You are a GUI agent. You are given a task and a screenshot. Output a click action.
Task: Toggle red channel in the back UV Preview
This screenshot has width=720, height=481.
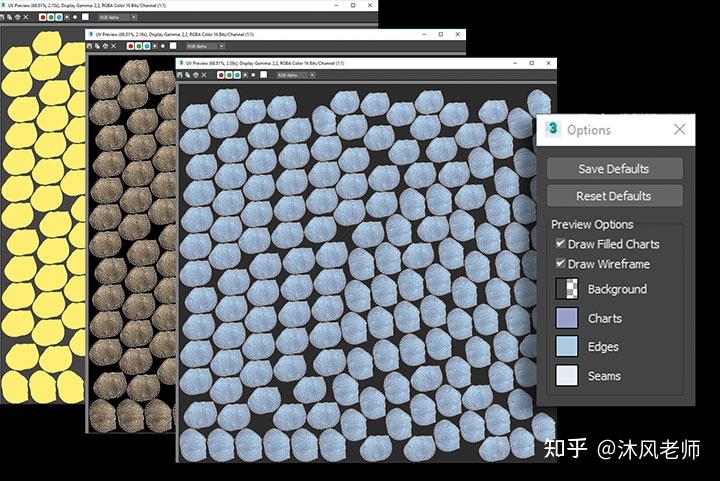click(43, 17)
